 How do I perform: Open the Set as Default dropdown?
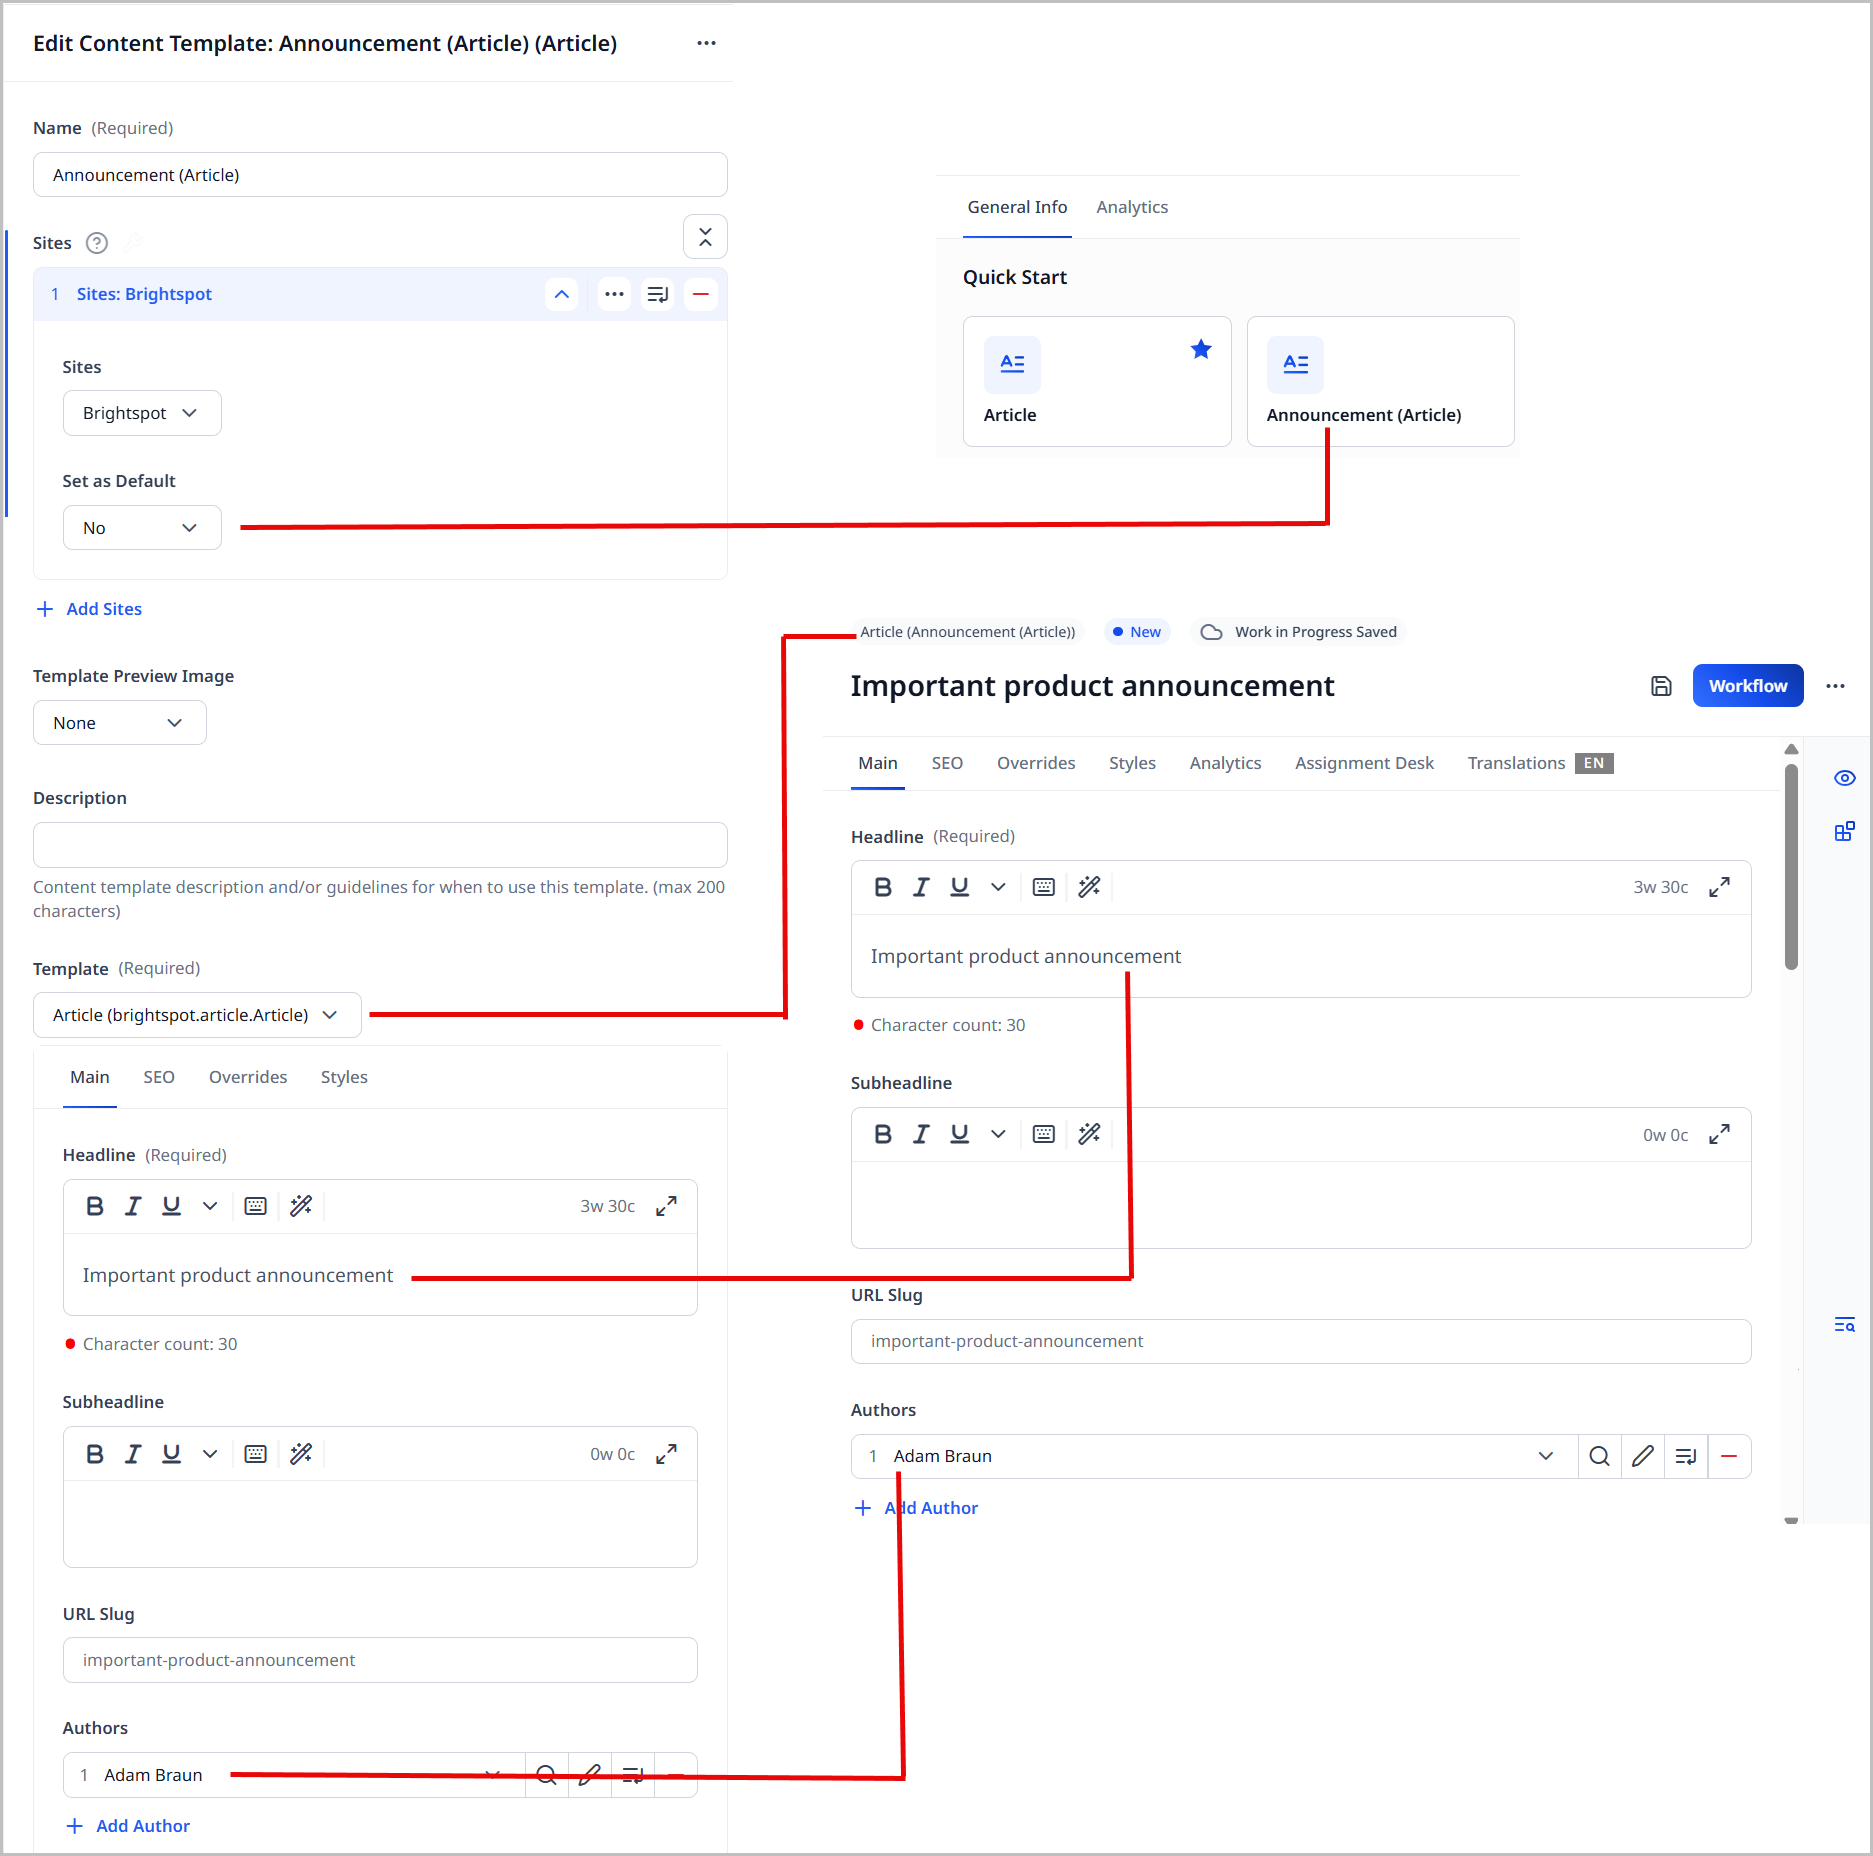point(142,527)
